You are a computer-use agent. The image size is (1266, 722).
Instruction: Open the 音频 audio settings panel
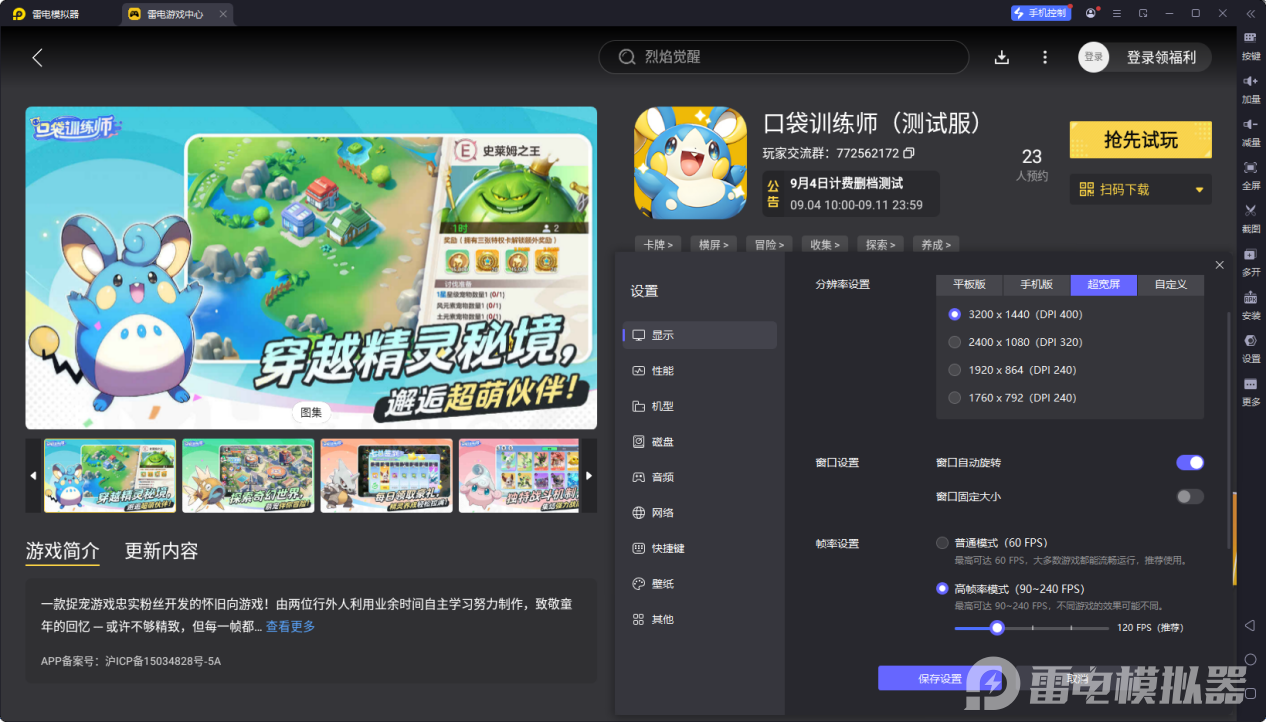click(x=661, y=477)
